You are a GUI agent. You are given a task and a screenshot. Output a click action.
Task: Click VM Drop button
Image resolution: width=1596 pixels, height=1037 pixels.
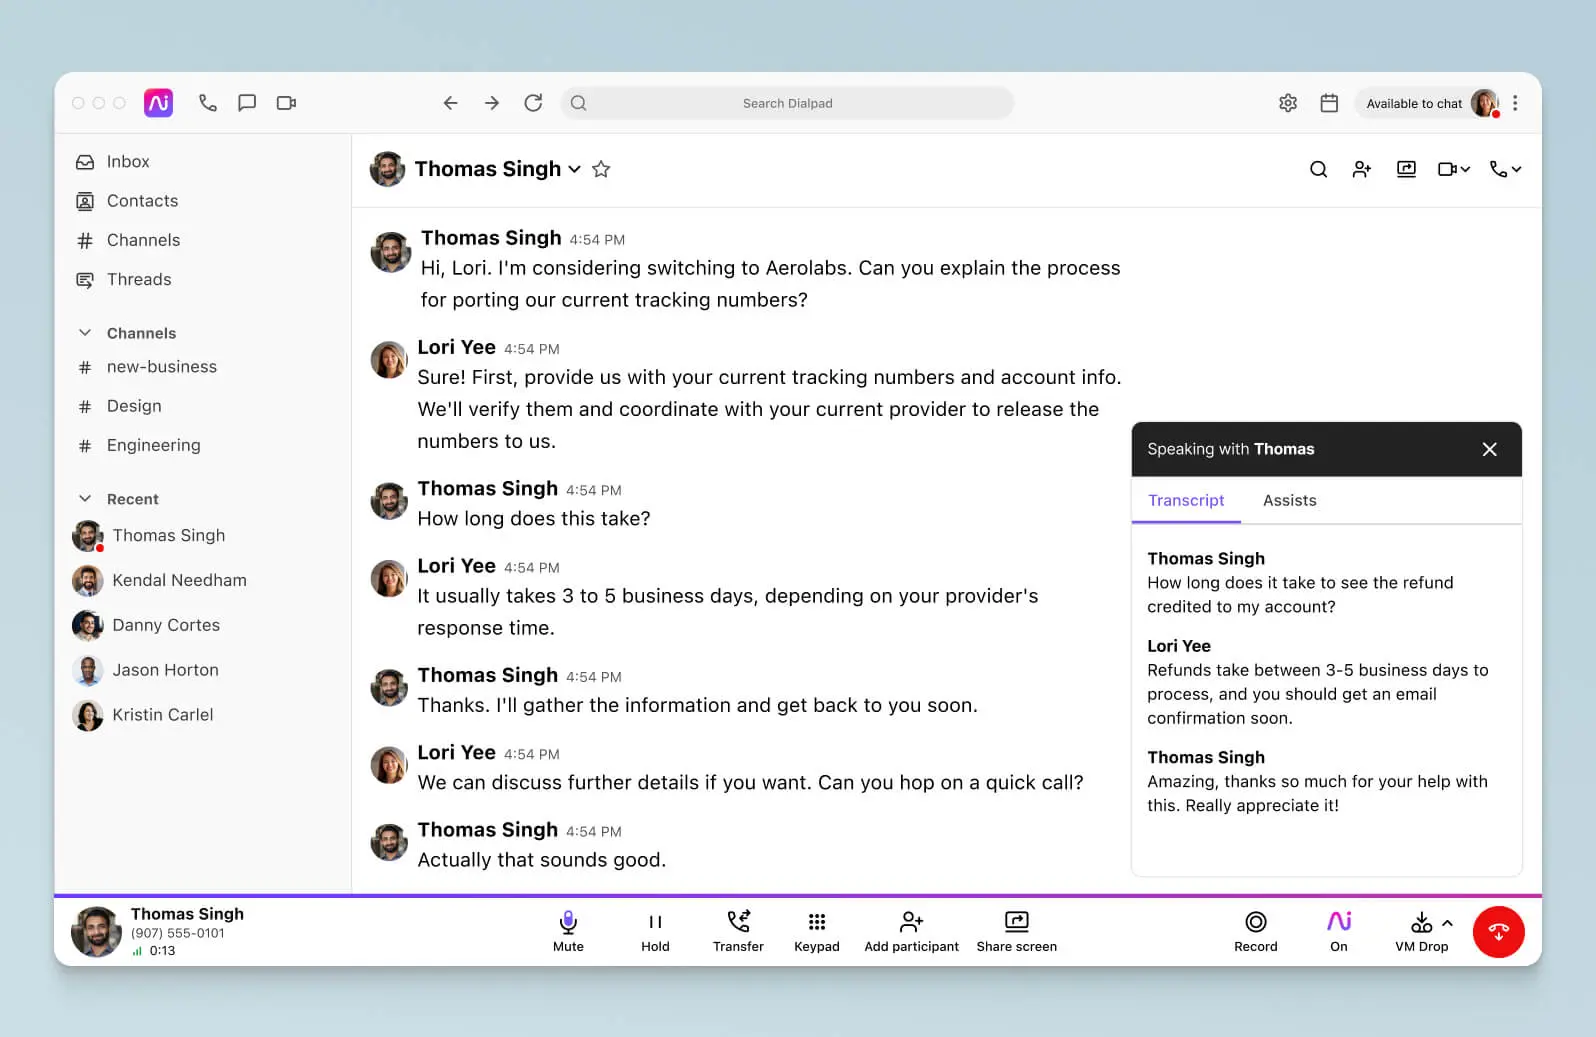[1421, 931]
